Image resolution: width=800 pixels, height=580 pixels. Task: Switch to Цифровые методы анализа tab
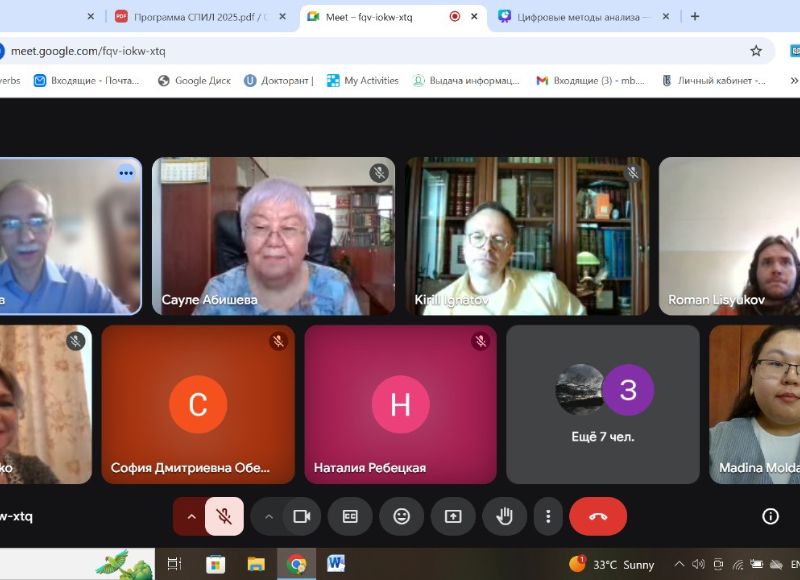click(582, 16)
